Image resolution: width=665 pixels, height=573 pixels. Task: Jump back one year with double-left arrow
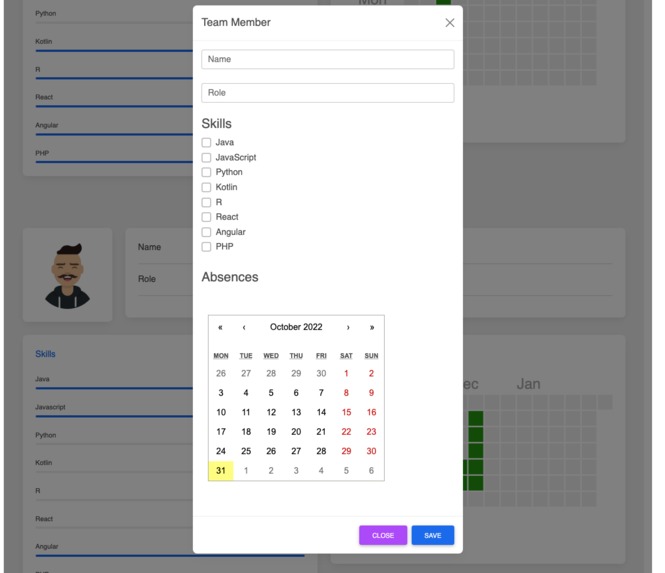[220, 327]
